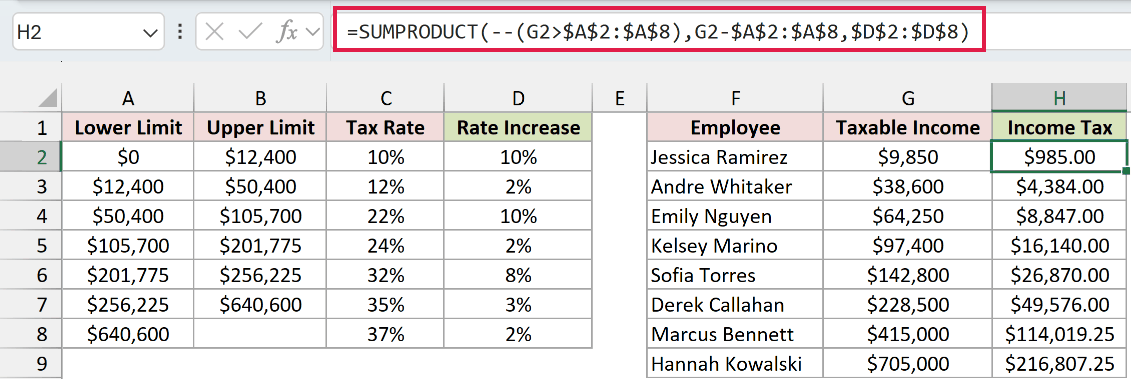Select the $97,400 taxable income cell

tap(907, 245)
